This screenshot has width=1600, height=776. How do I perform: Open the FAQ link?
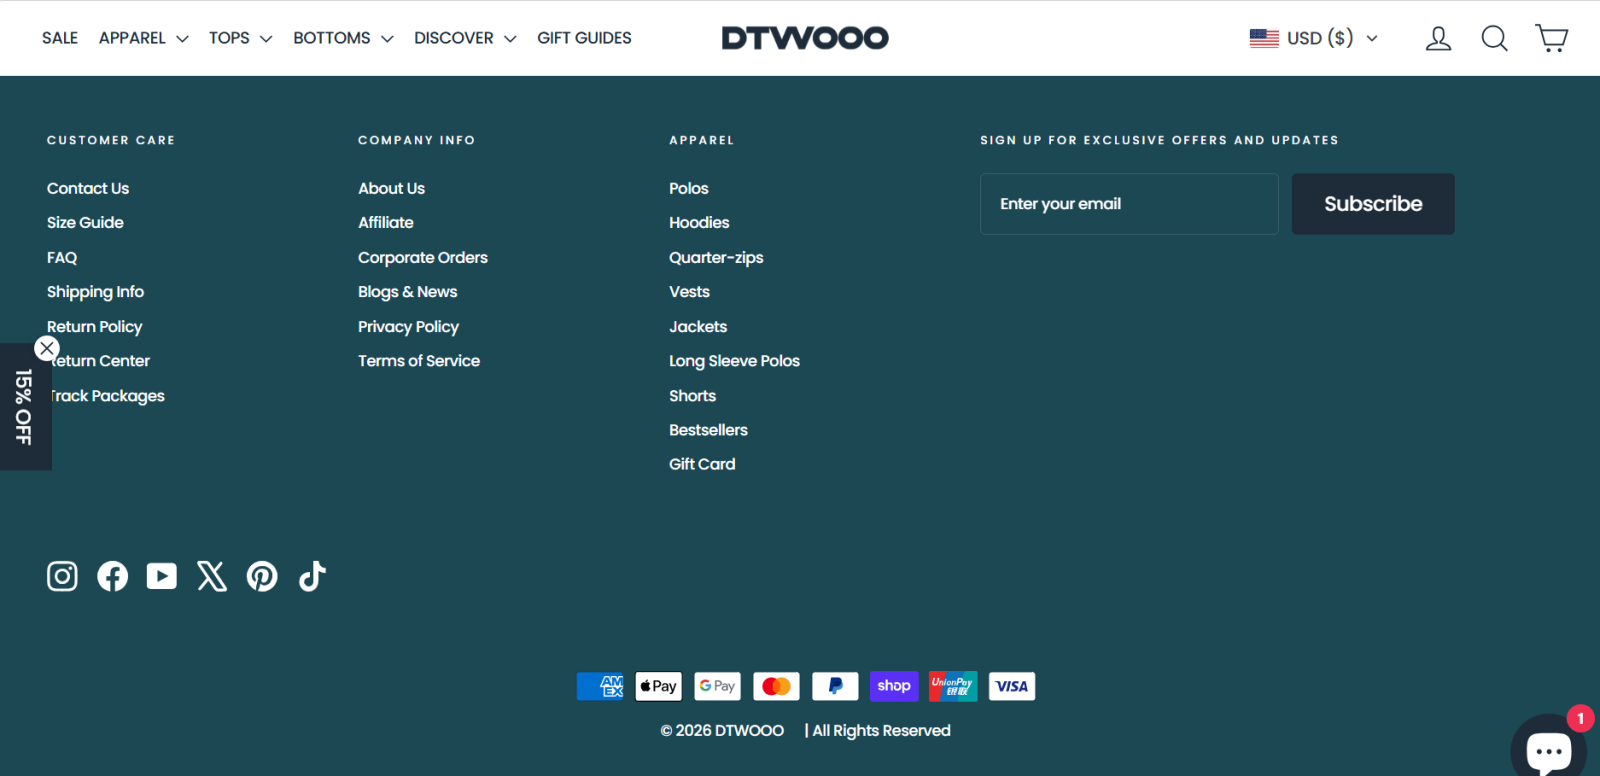pos(62,257)
